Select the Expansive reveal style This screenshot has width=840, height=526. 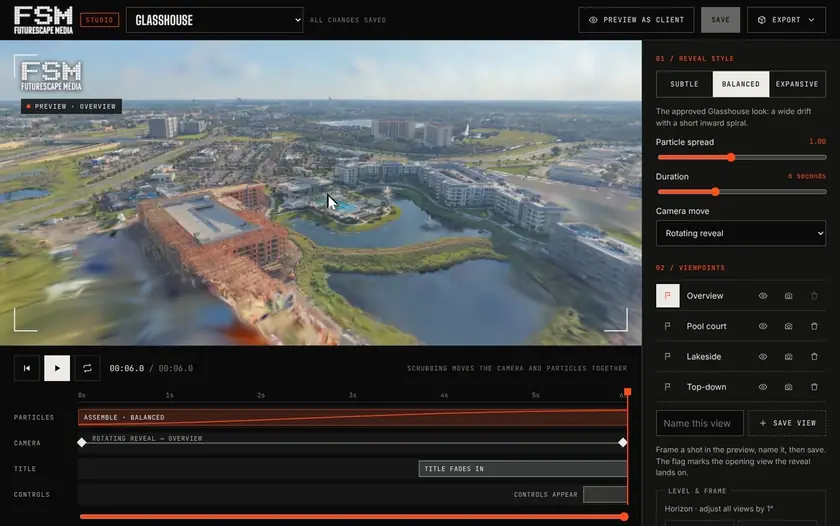tap(797, 84)
